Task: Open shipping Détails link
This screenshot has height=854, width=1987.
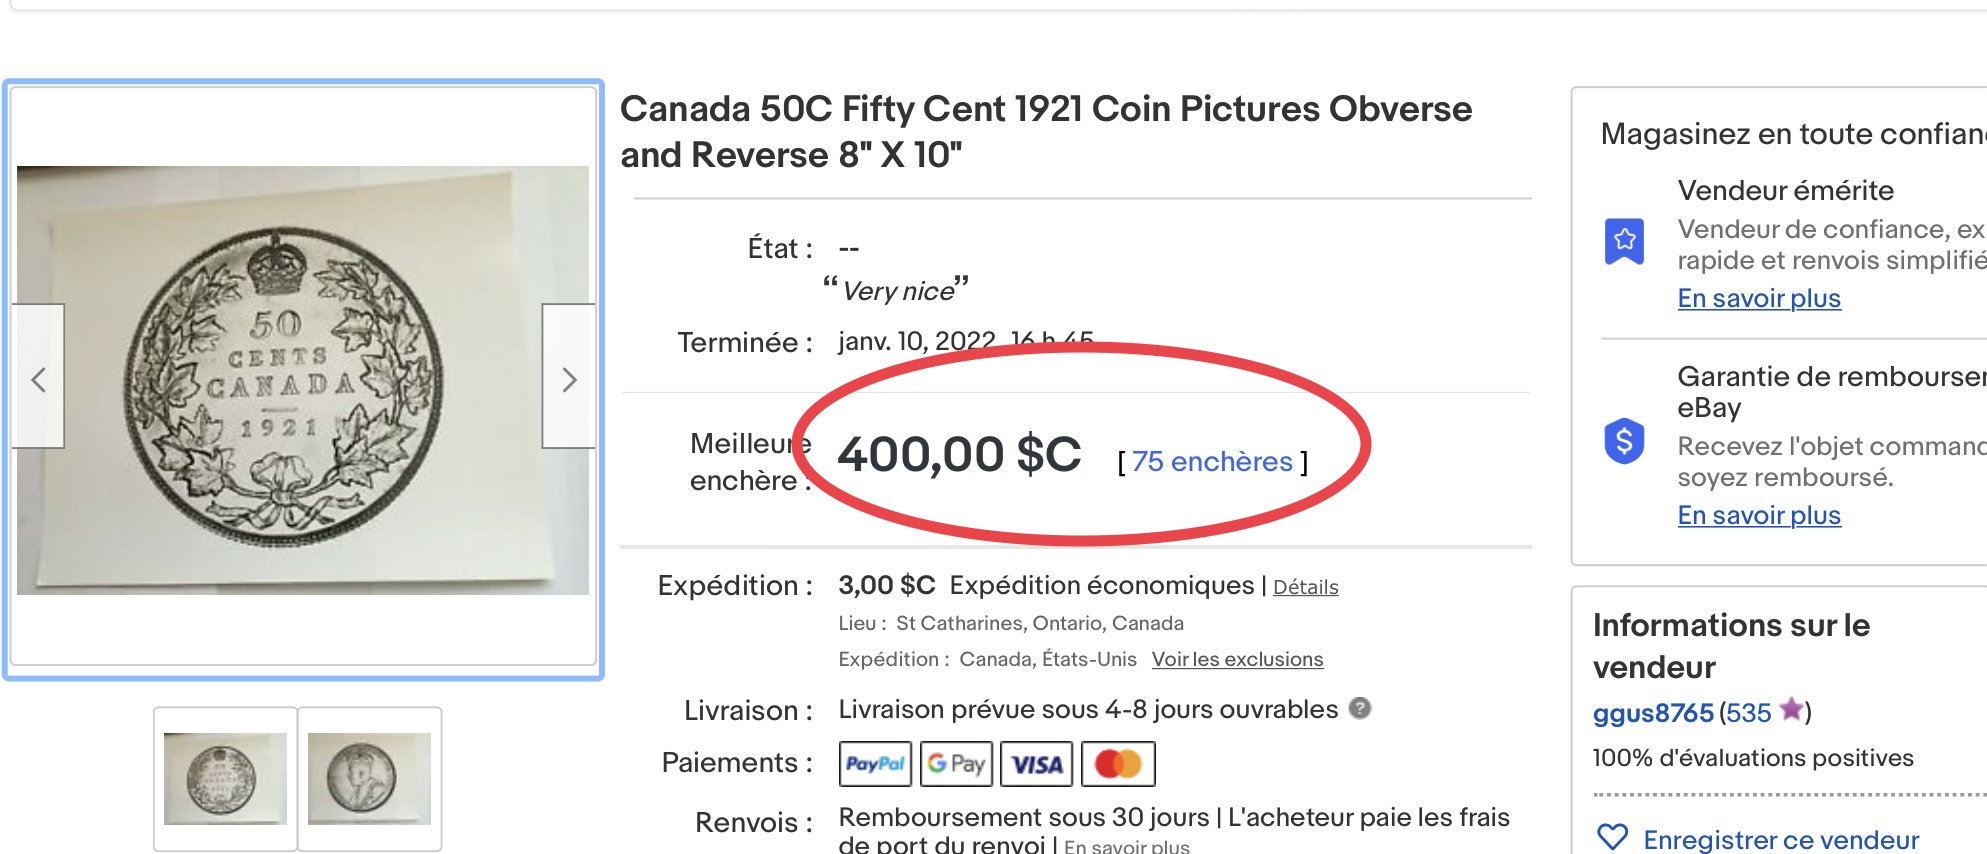Action: (1305, 587)
